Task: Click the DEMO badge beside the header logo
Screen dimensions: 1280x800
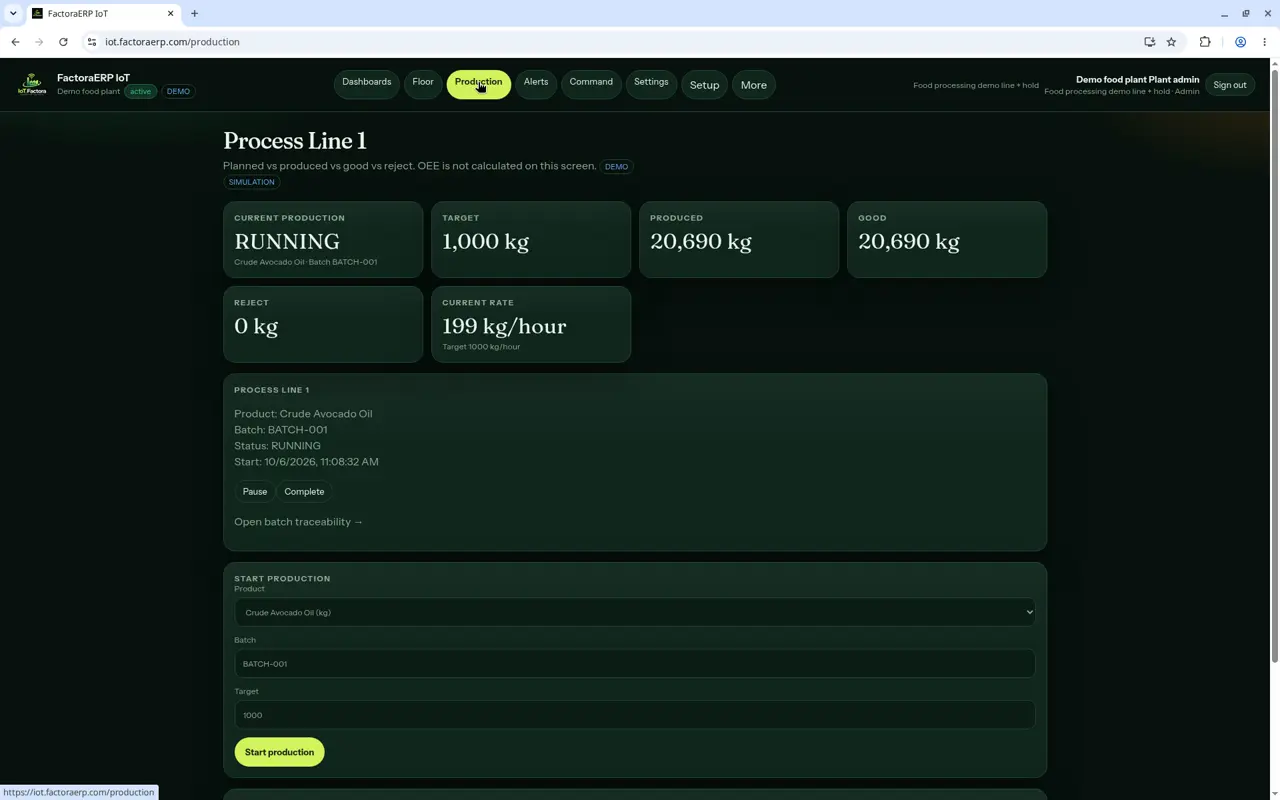Action: (178, 91)
